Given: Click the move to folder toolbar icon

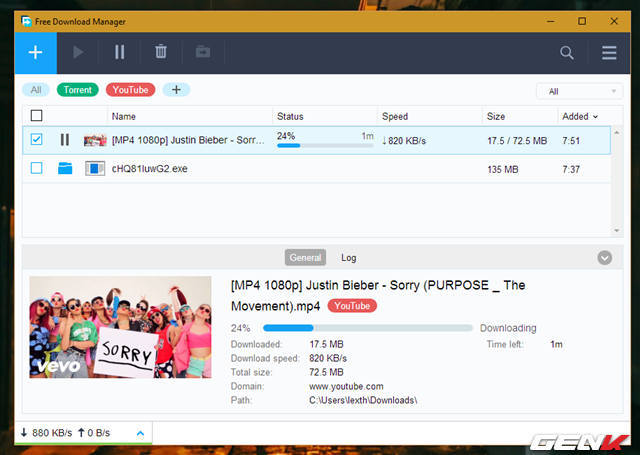Looking at the screenshot, I should [203, 52].
